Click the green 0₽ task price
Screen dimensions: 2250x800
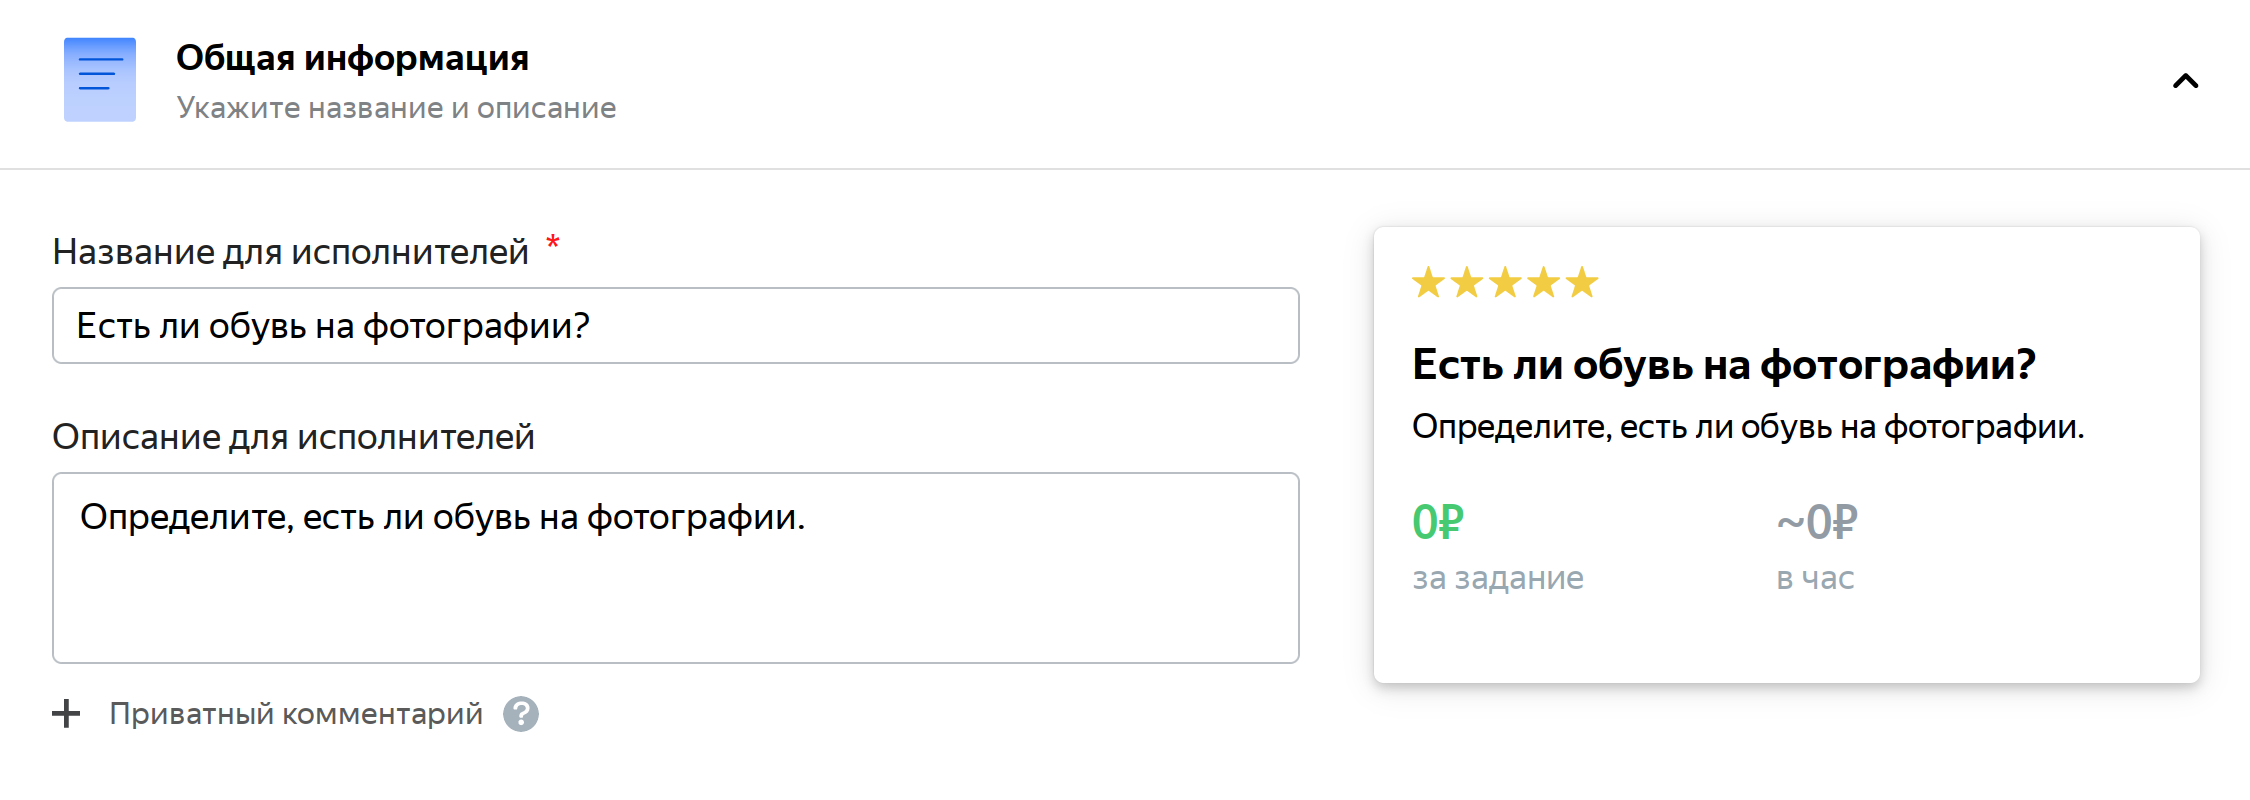1437,522
